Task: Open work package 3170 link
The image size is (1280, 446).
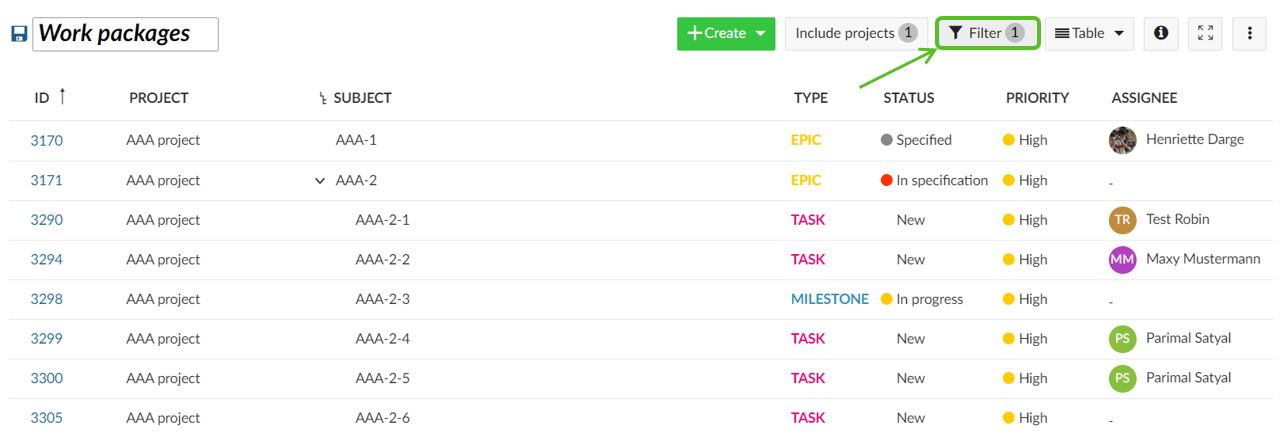Action: 46,141
